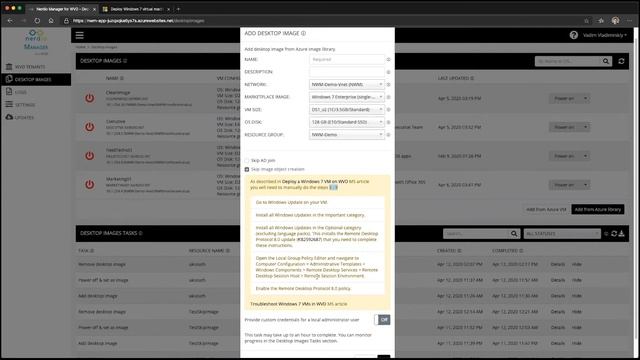Screen dimensions: 640x360
Task: Click the browser profile avatar
Action: [616, 20]
